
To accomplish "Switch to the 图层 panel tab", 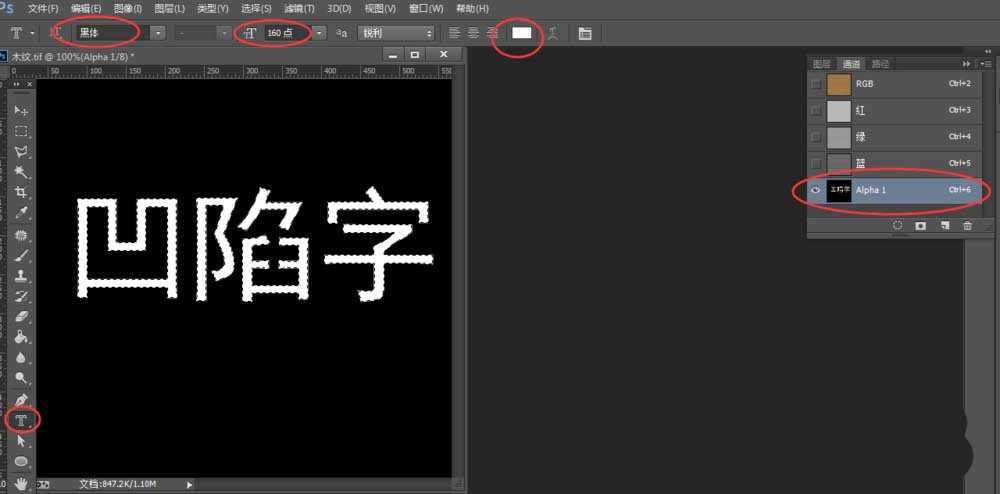I will (822, 63).
